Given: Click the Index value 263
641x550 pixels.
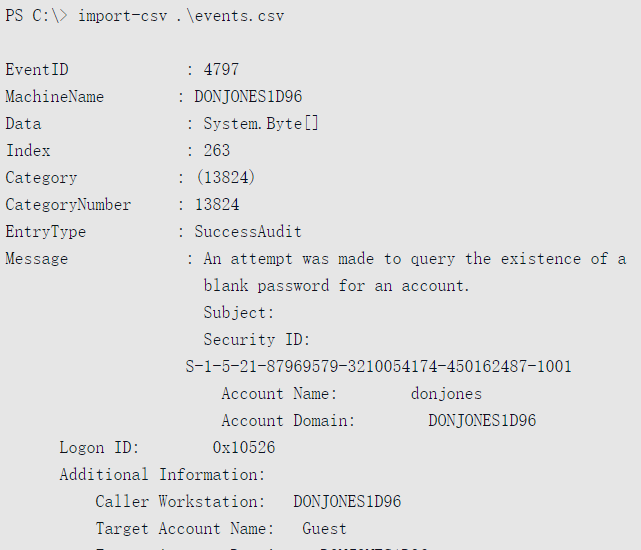Looking at the screenshot, I should (x=216, y=151).
